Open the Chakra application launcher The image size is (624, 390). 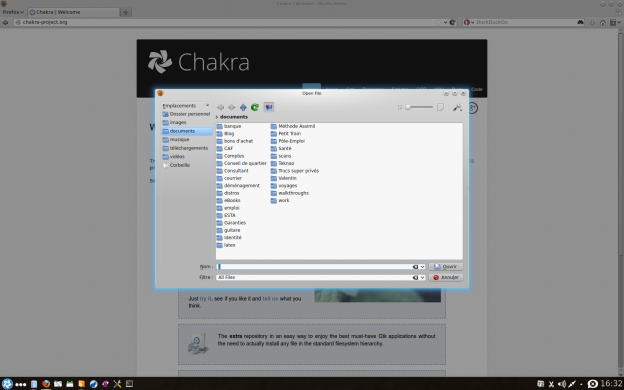7,384
